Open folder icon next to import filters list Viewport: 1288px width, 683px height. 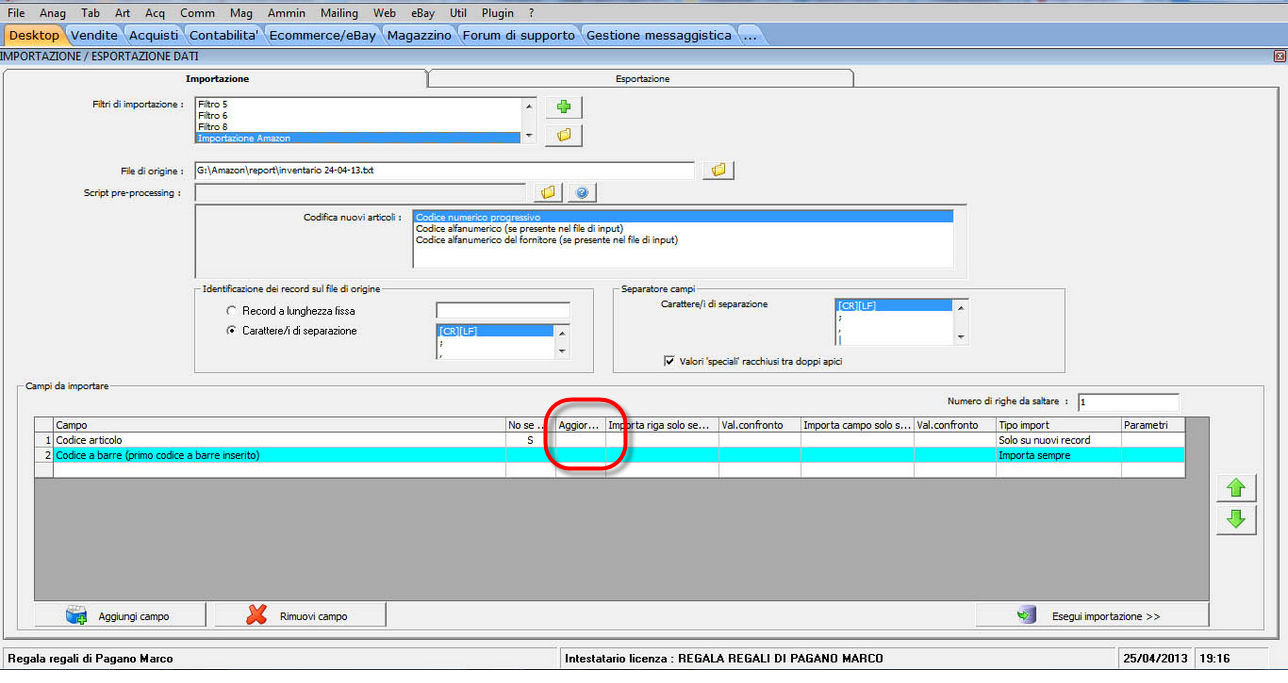(564, 134)
